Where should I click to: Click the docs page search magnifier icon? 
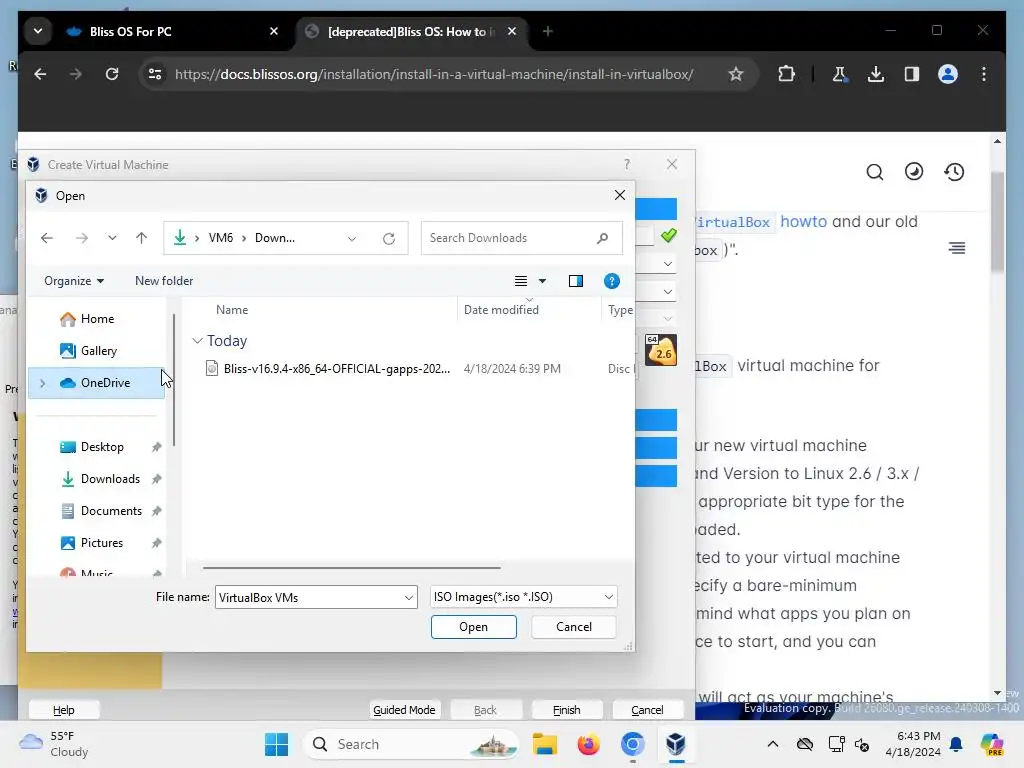coord(874,172)
